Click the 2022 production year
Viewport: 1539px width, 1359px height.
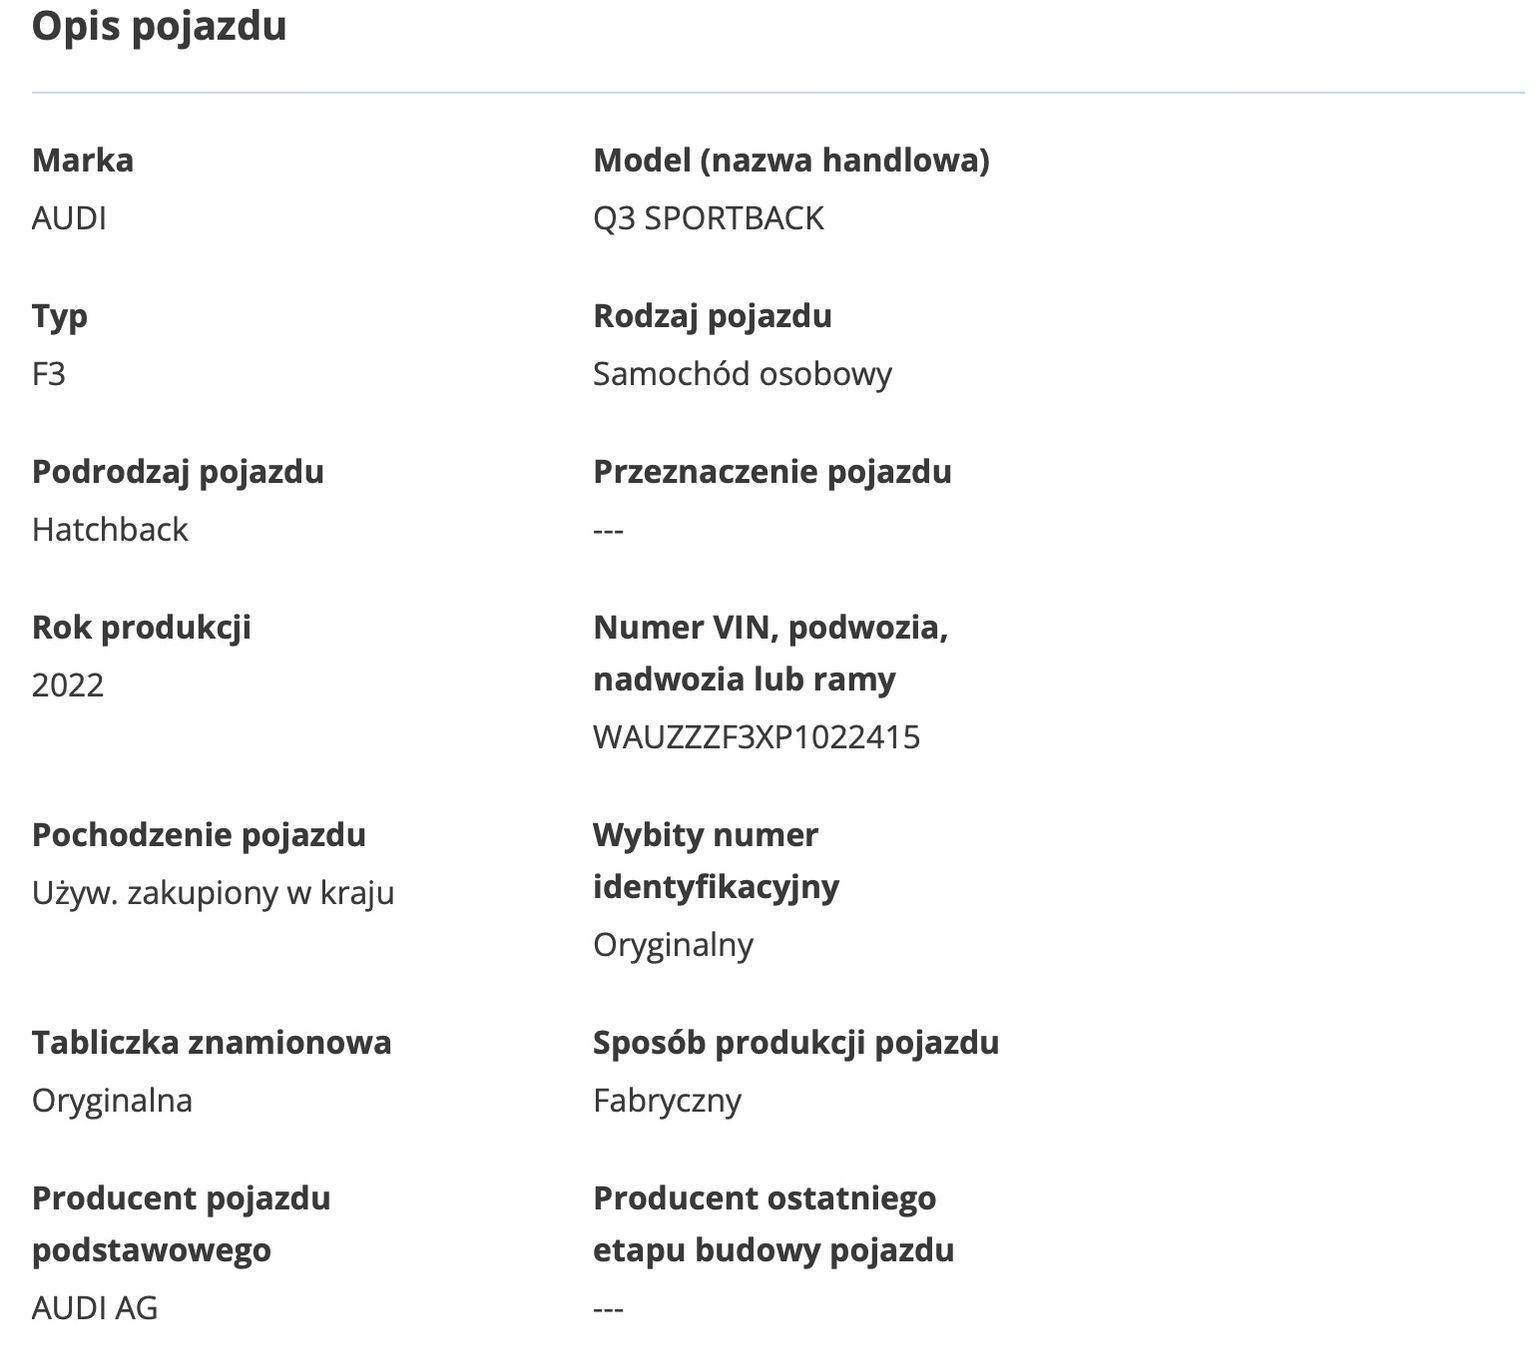click(68, 685)
